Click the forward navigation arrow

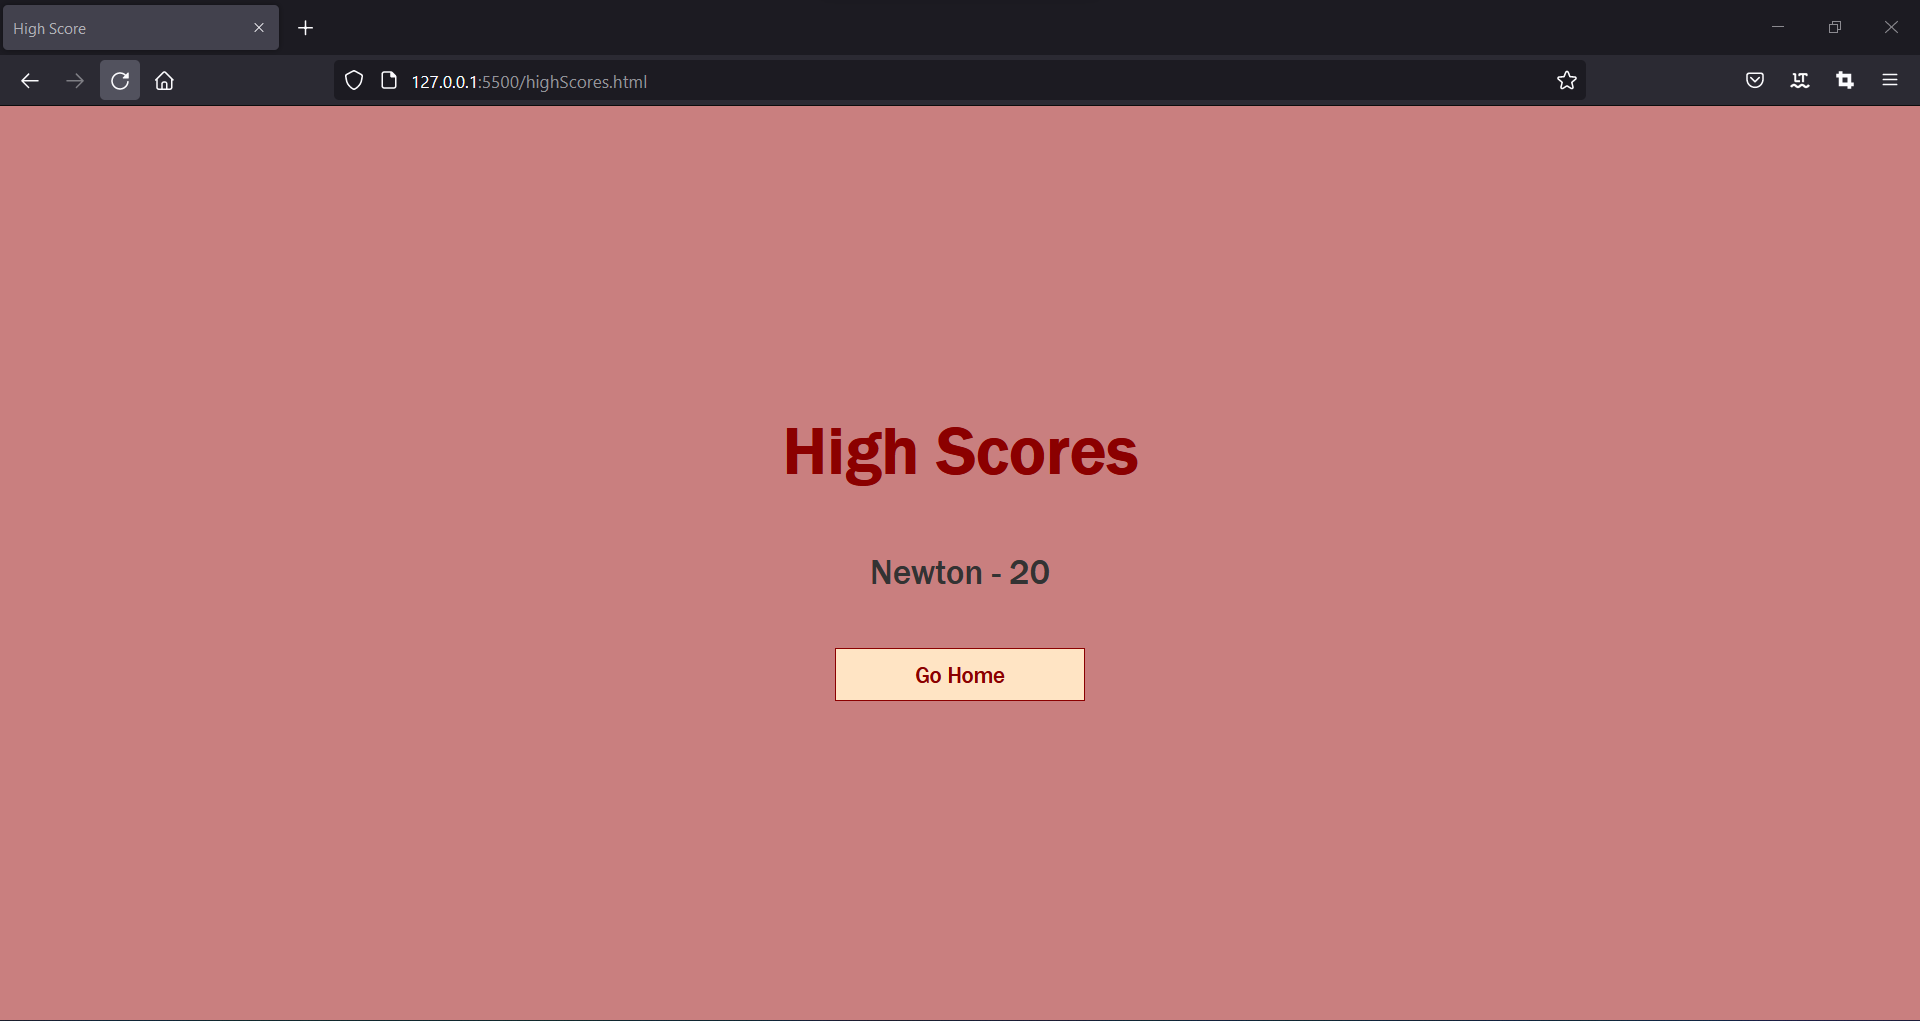pos(74,80)
